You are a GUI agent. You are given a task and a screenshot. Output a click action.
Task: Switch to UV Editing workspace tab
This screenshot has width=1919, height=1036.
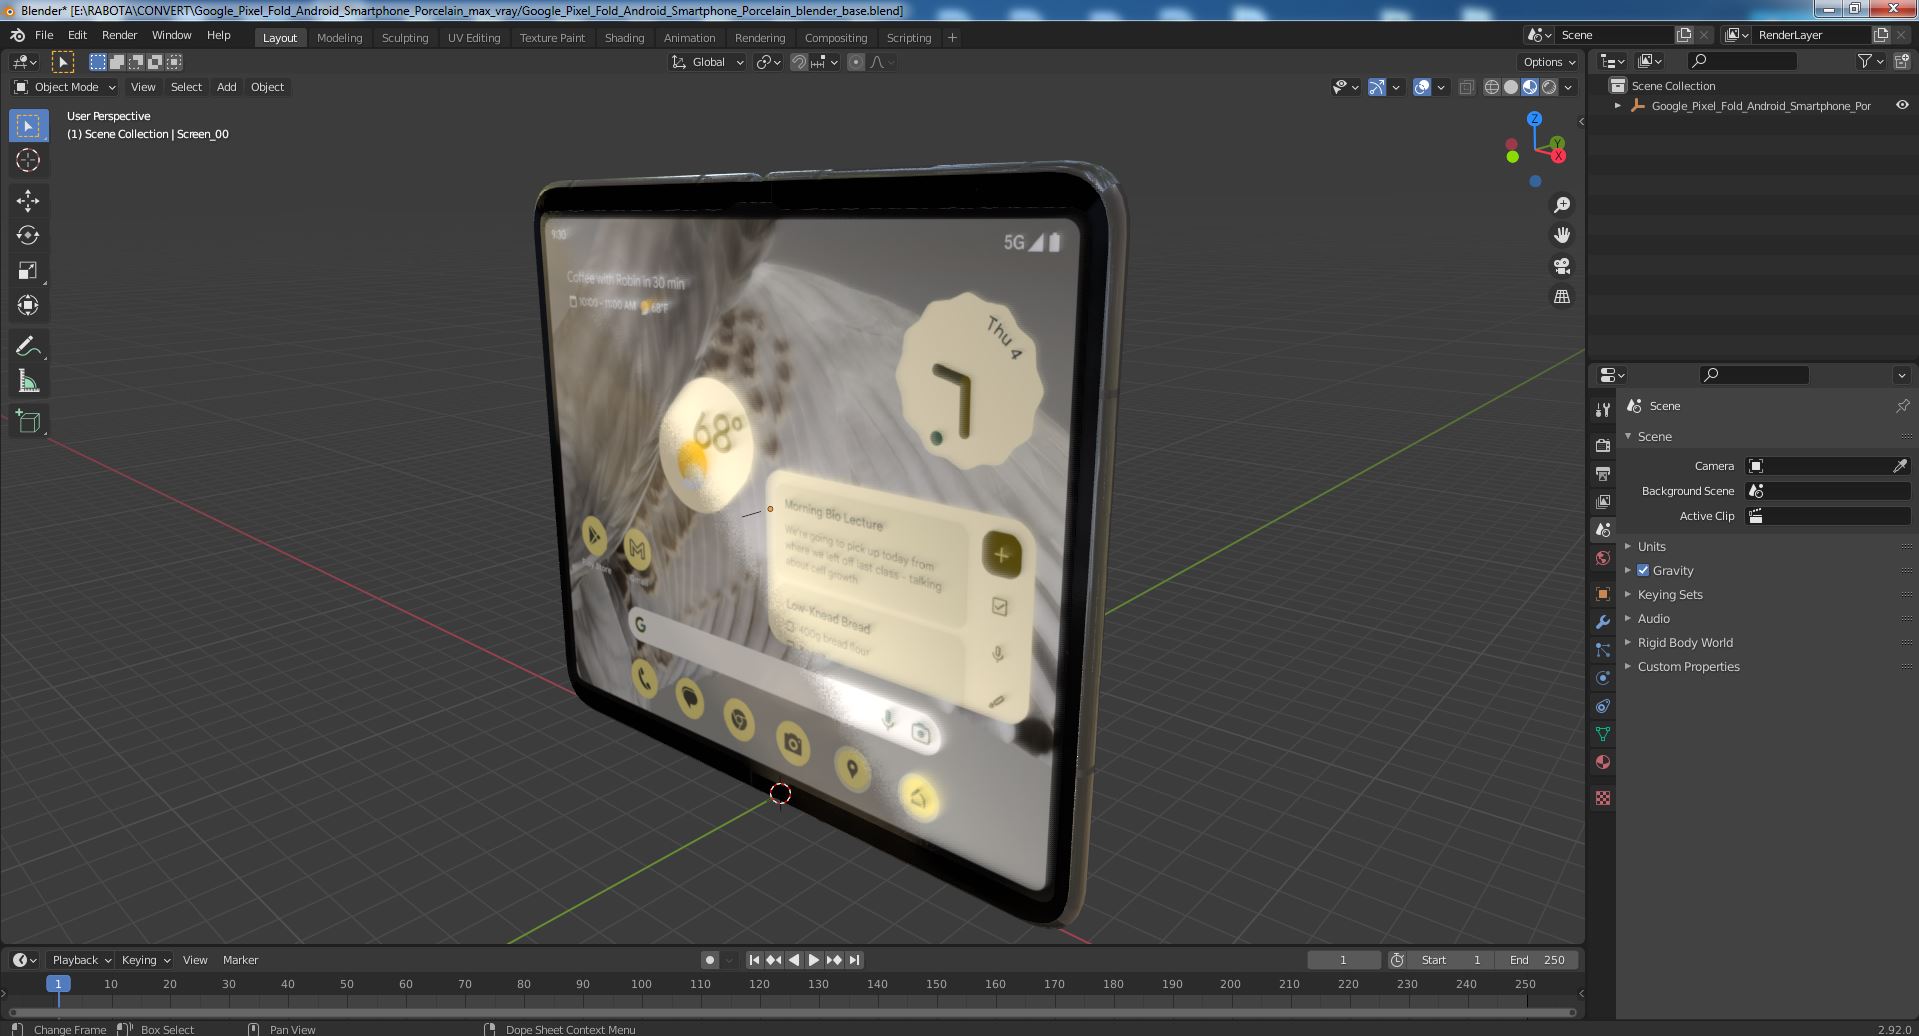[474, 38]
